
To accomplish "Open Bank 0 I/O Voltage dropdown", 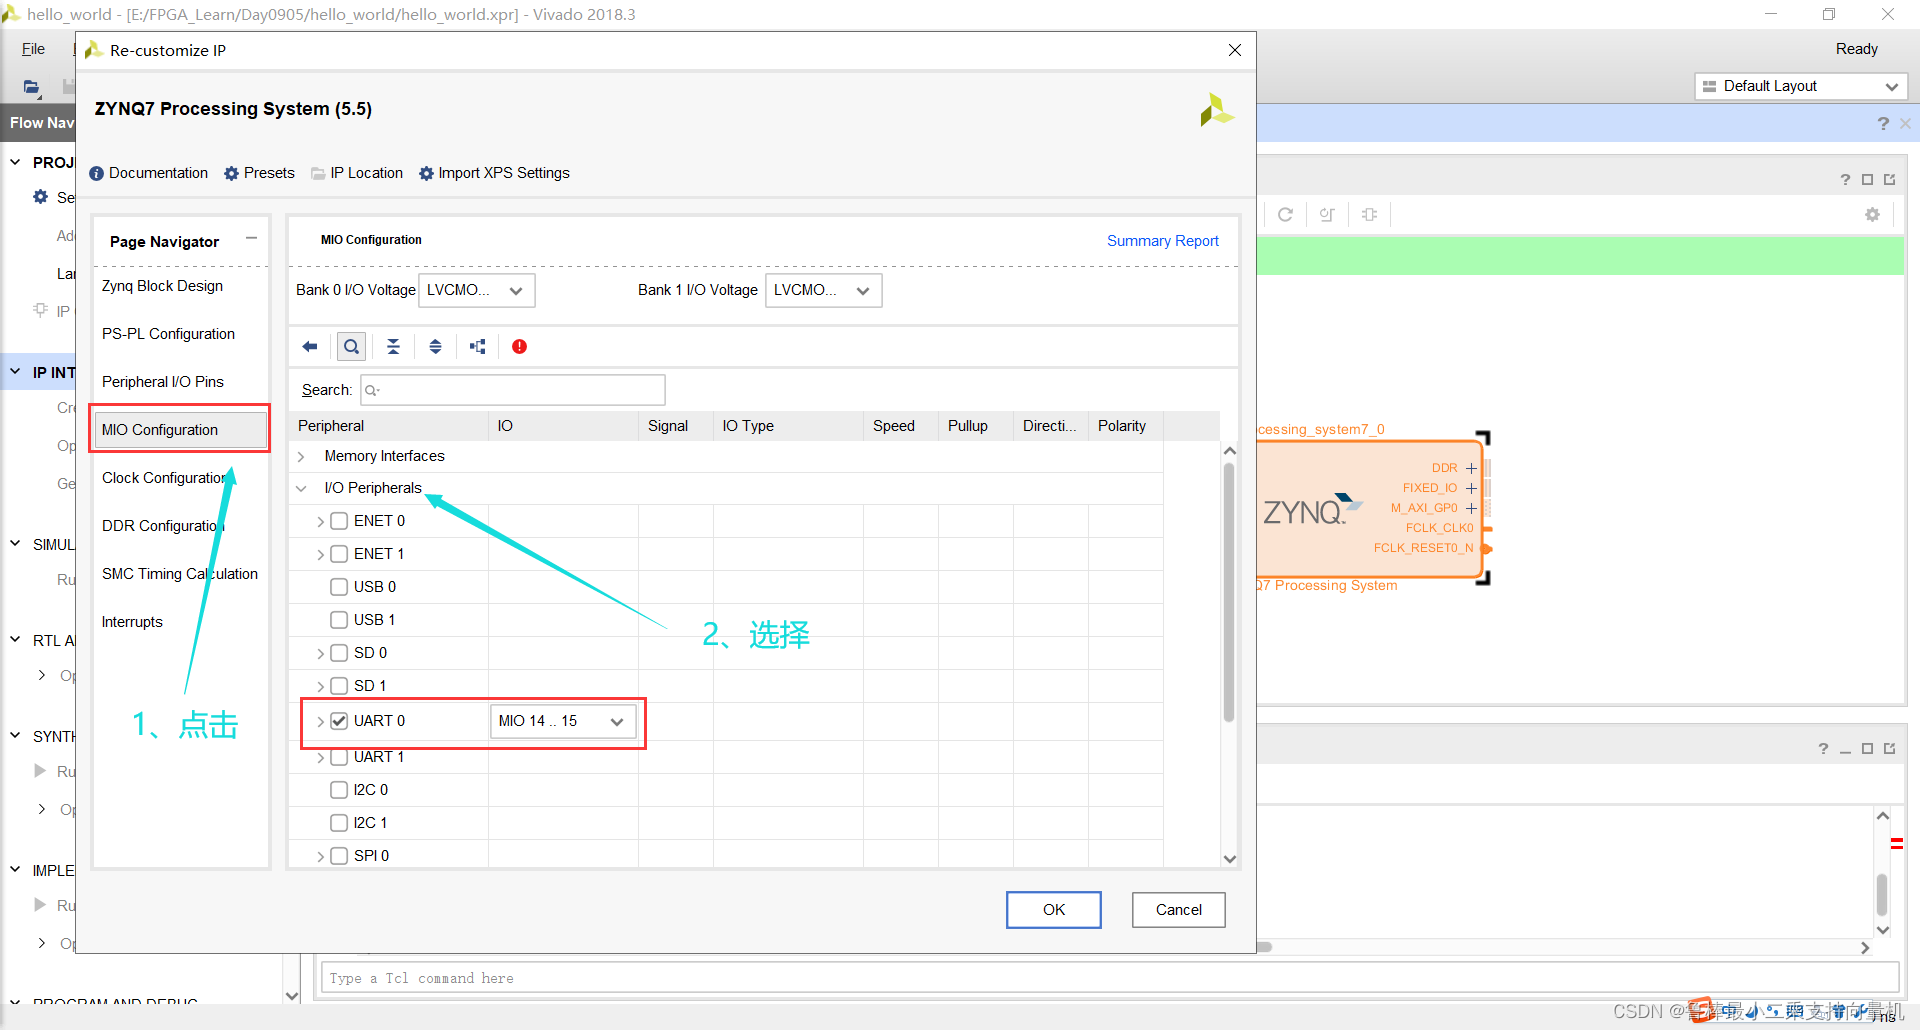I will (476, 290).
